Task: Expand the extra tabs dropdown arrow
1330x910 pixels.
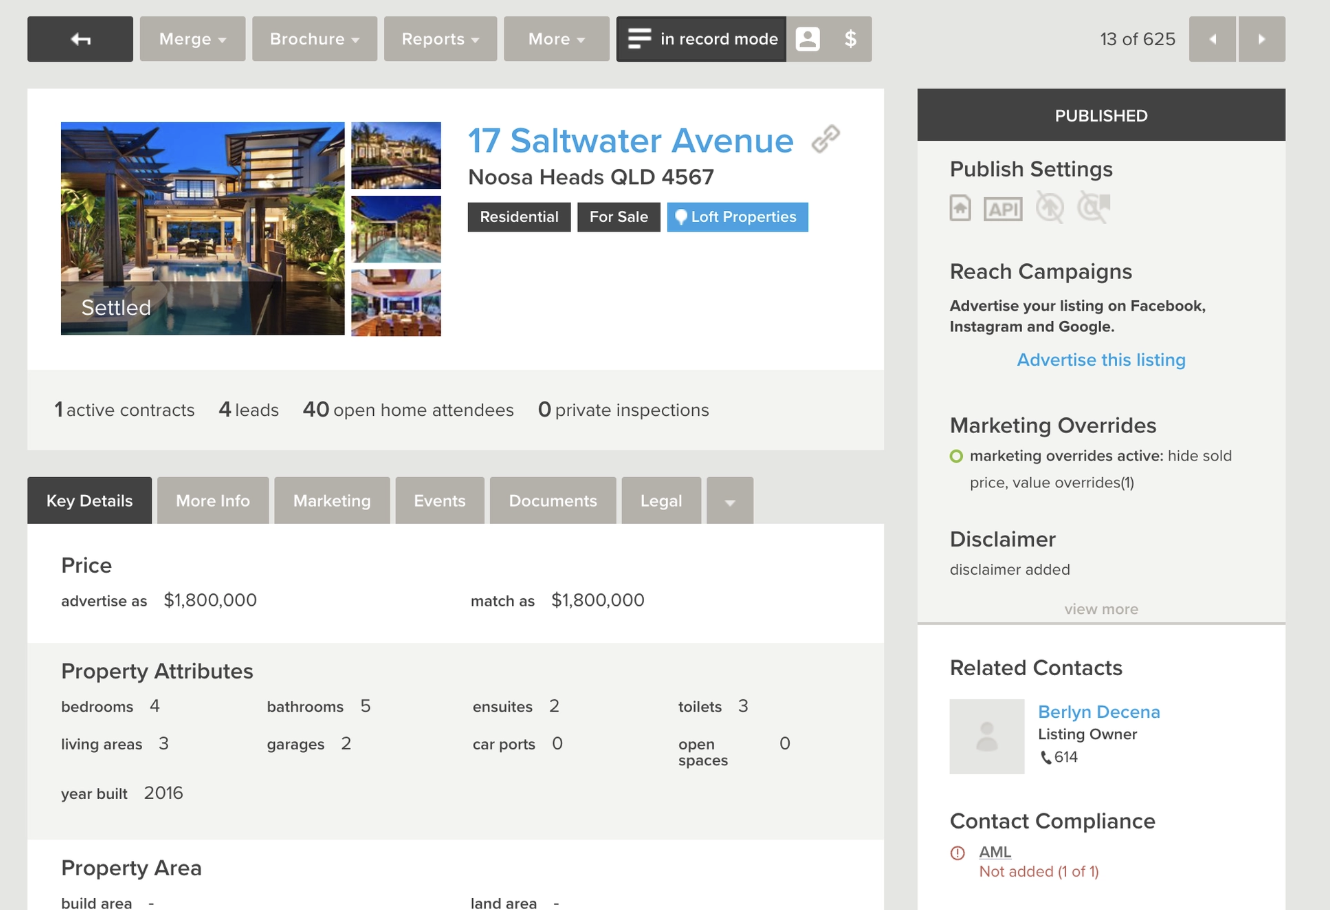Action: click(730, 500)
